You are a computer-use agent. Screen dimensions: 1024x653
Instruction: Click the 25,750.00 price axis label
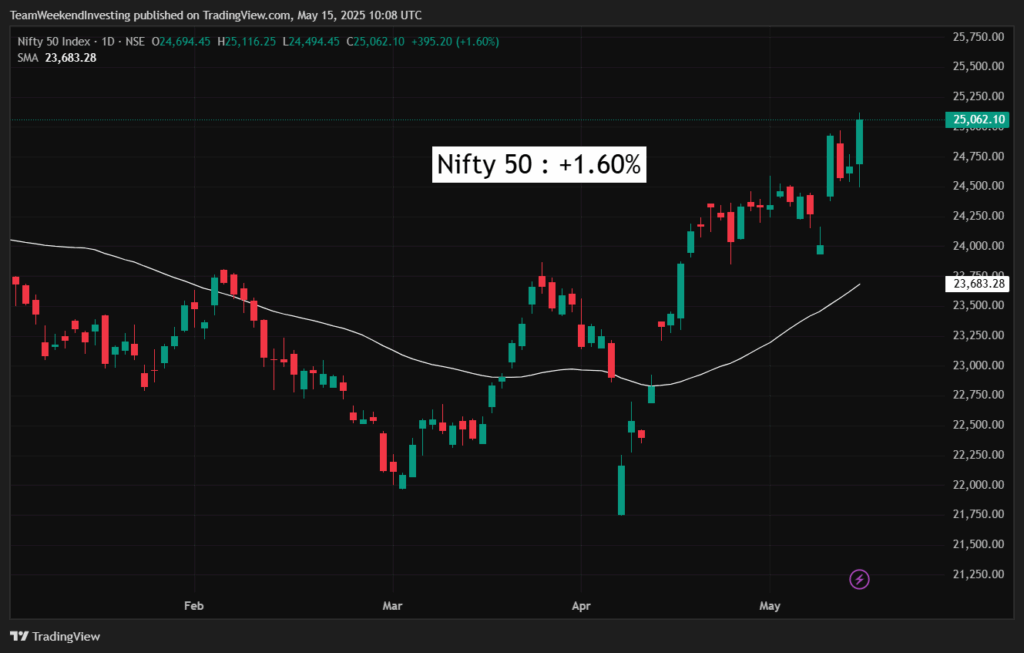978,37
